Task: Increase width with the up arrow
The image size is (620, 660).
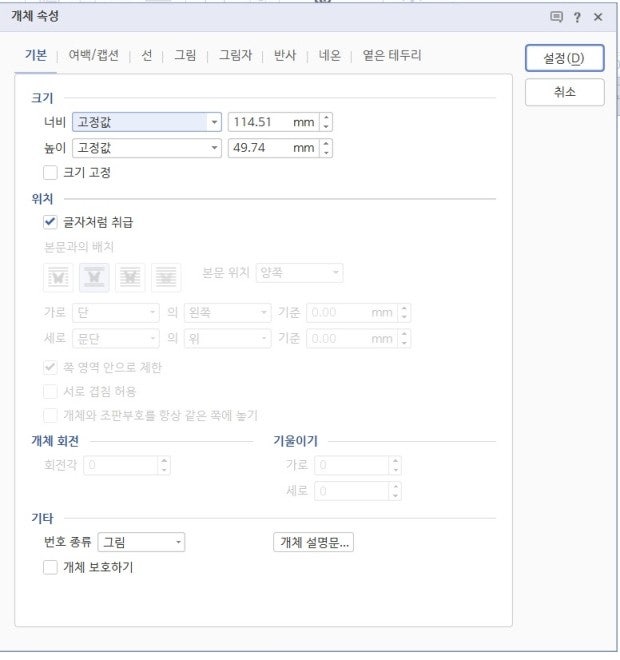Action: [x=326, y=117]
